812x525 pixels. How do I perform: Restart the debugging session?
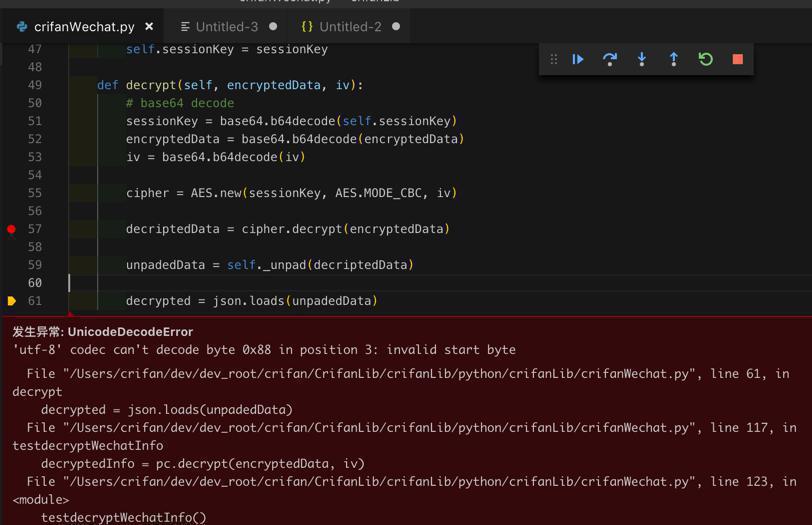(706, 60)
